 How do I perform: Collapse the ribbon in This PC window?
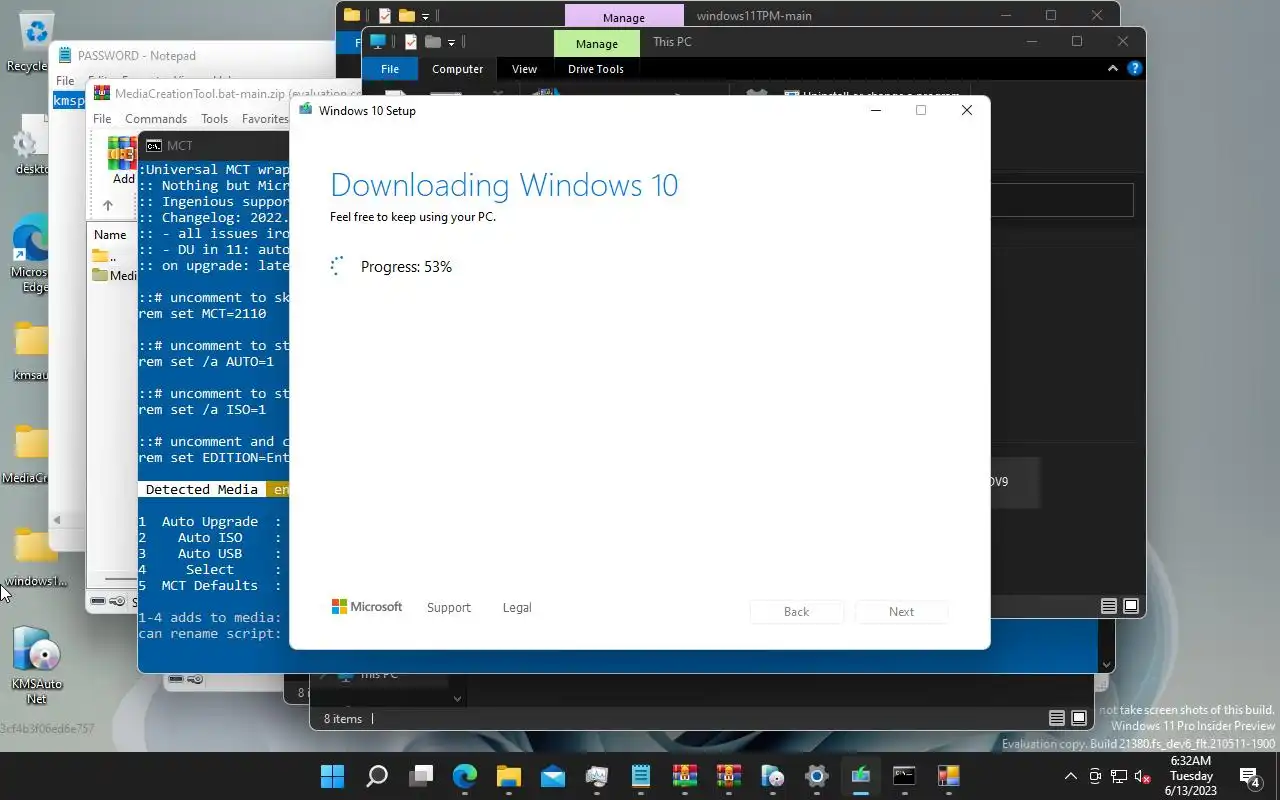click(1112, 69)
